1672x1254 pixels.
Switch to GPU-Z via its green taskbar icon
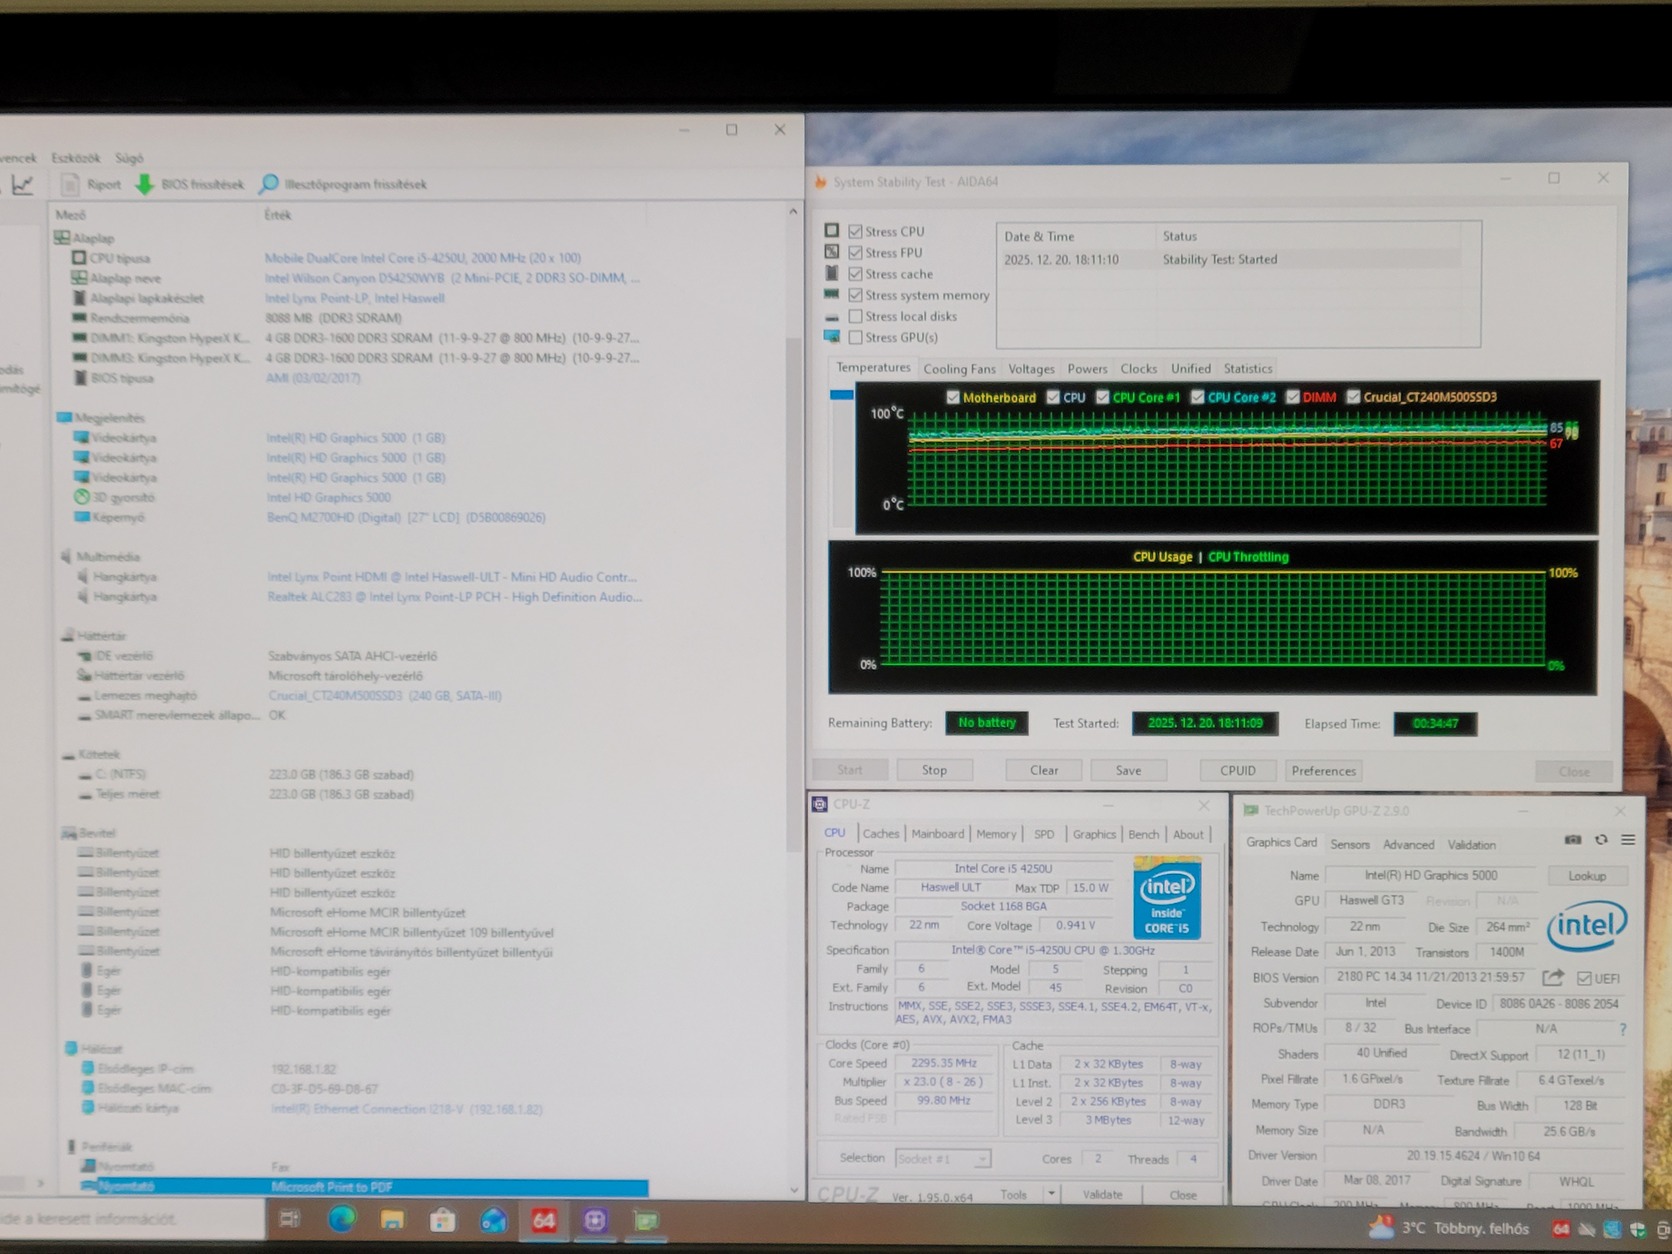[x=646, y=1220]
